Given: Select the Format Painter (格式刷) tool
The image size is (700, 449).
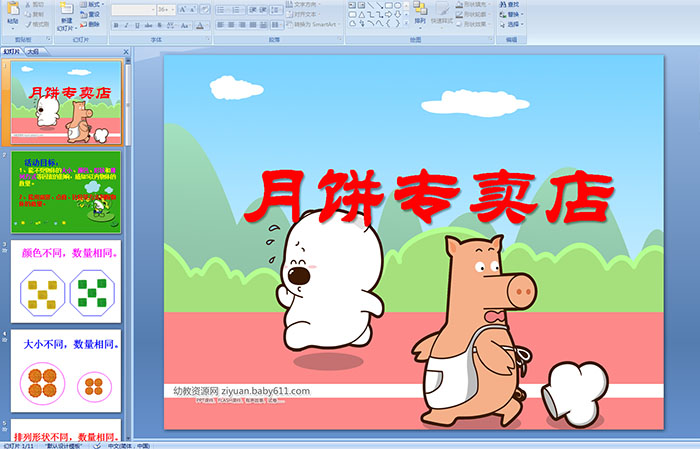Looking at the screenshot, I should [38, 24].
